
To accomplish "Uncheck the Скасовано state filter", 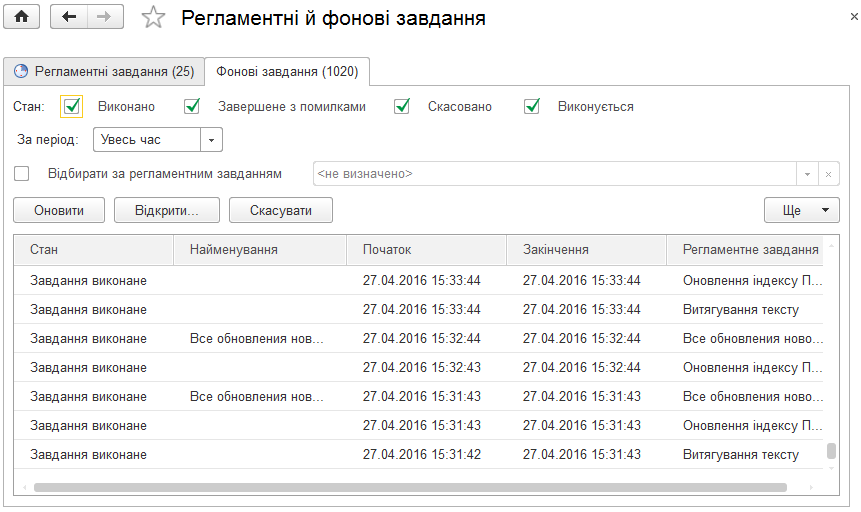I will click(402, 106).
